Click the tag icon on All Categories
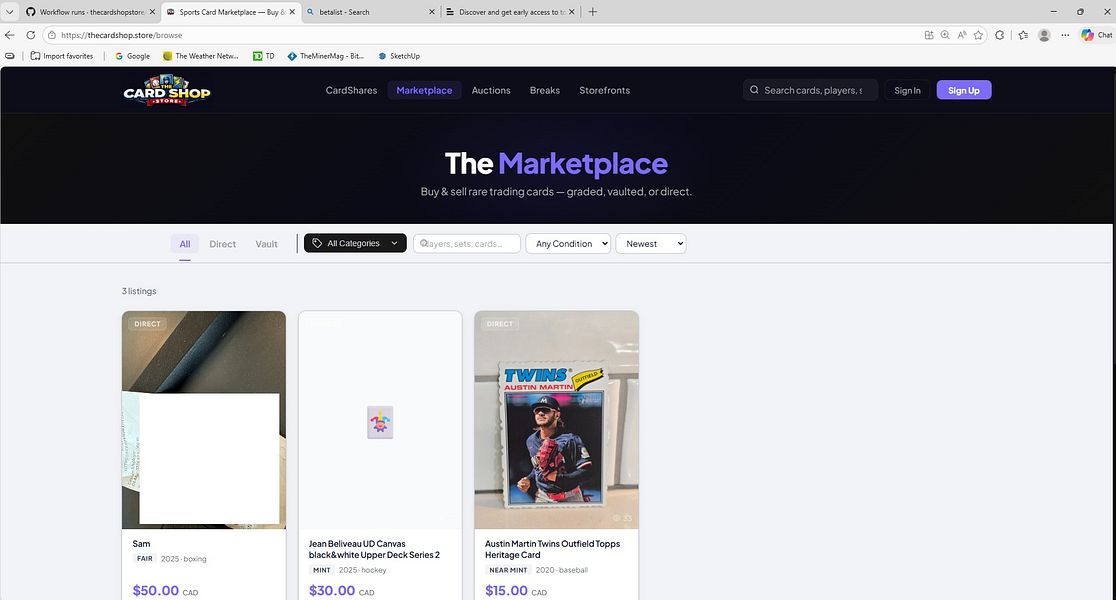1116x600 pixels. pyautogui.click(x=317, y=243)
